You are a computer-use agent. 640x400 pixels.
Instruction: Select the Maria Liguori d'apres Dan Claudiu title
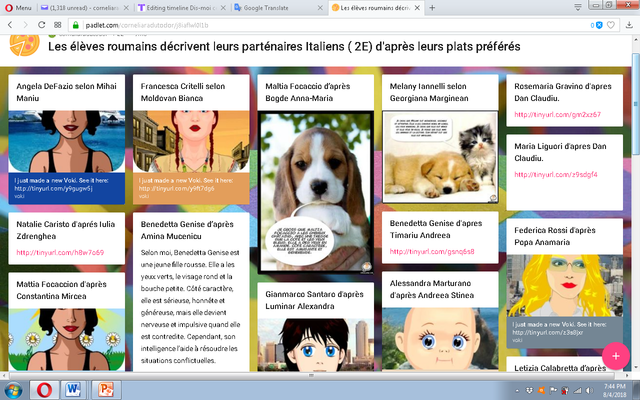coord(560,152)
